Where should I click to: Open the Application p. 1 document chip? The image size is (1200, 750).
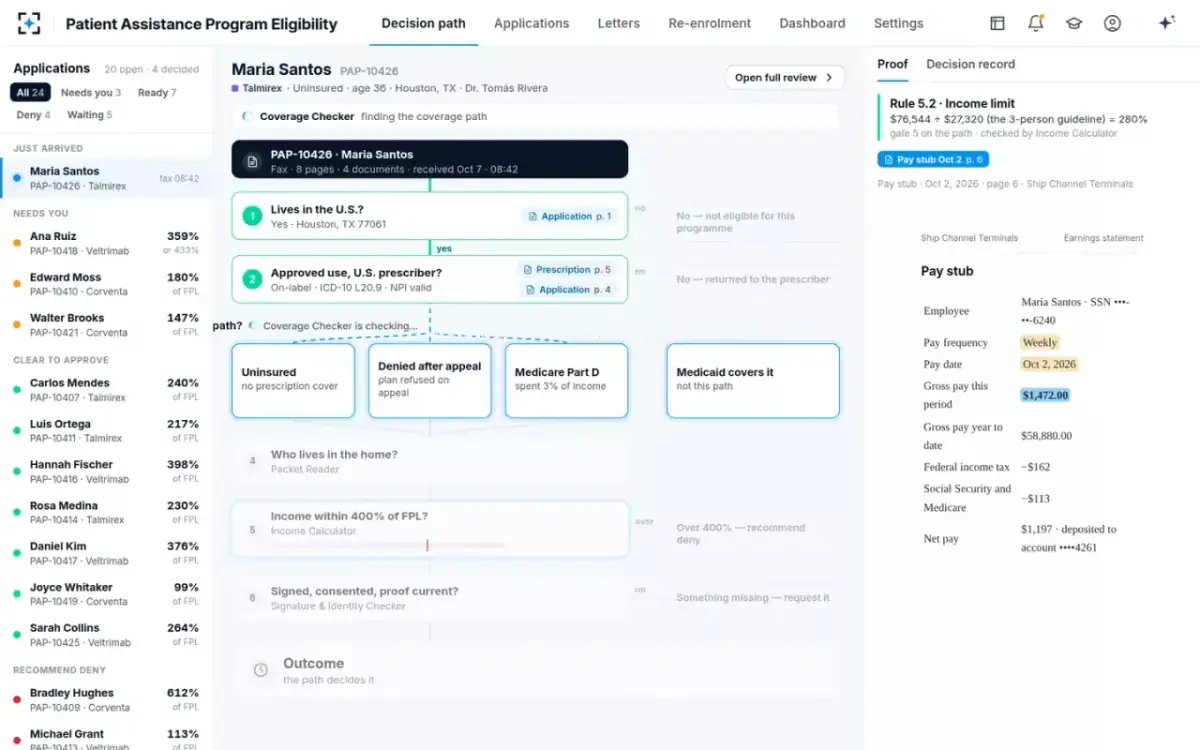569,216
